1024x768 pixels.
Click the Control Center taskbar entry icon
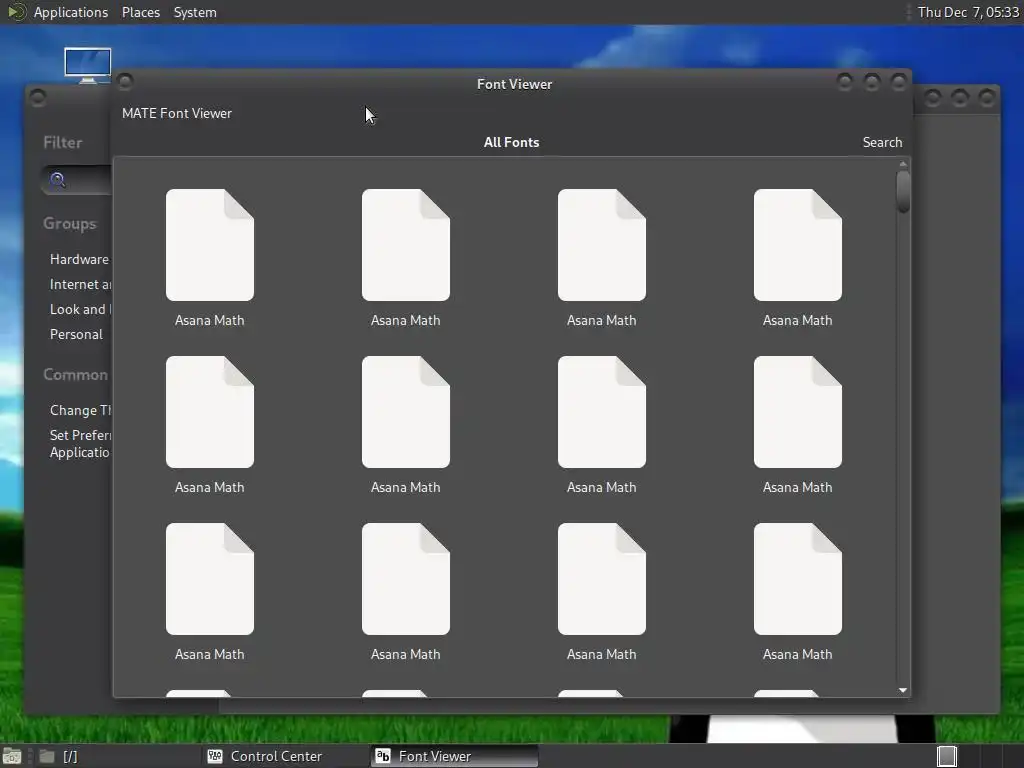click(215, 756)
